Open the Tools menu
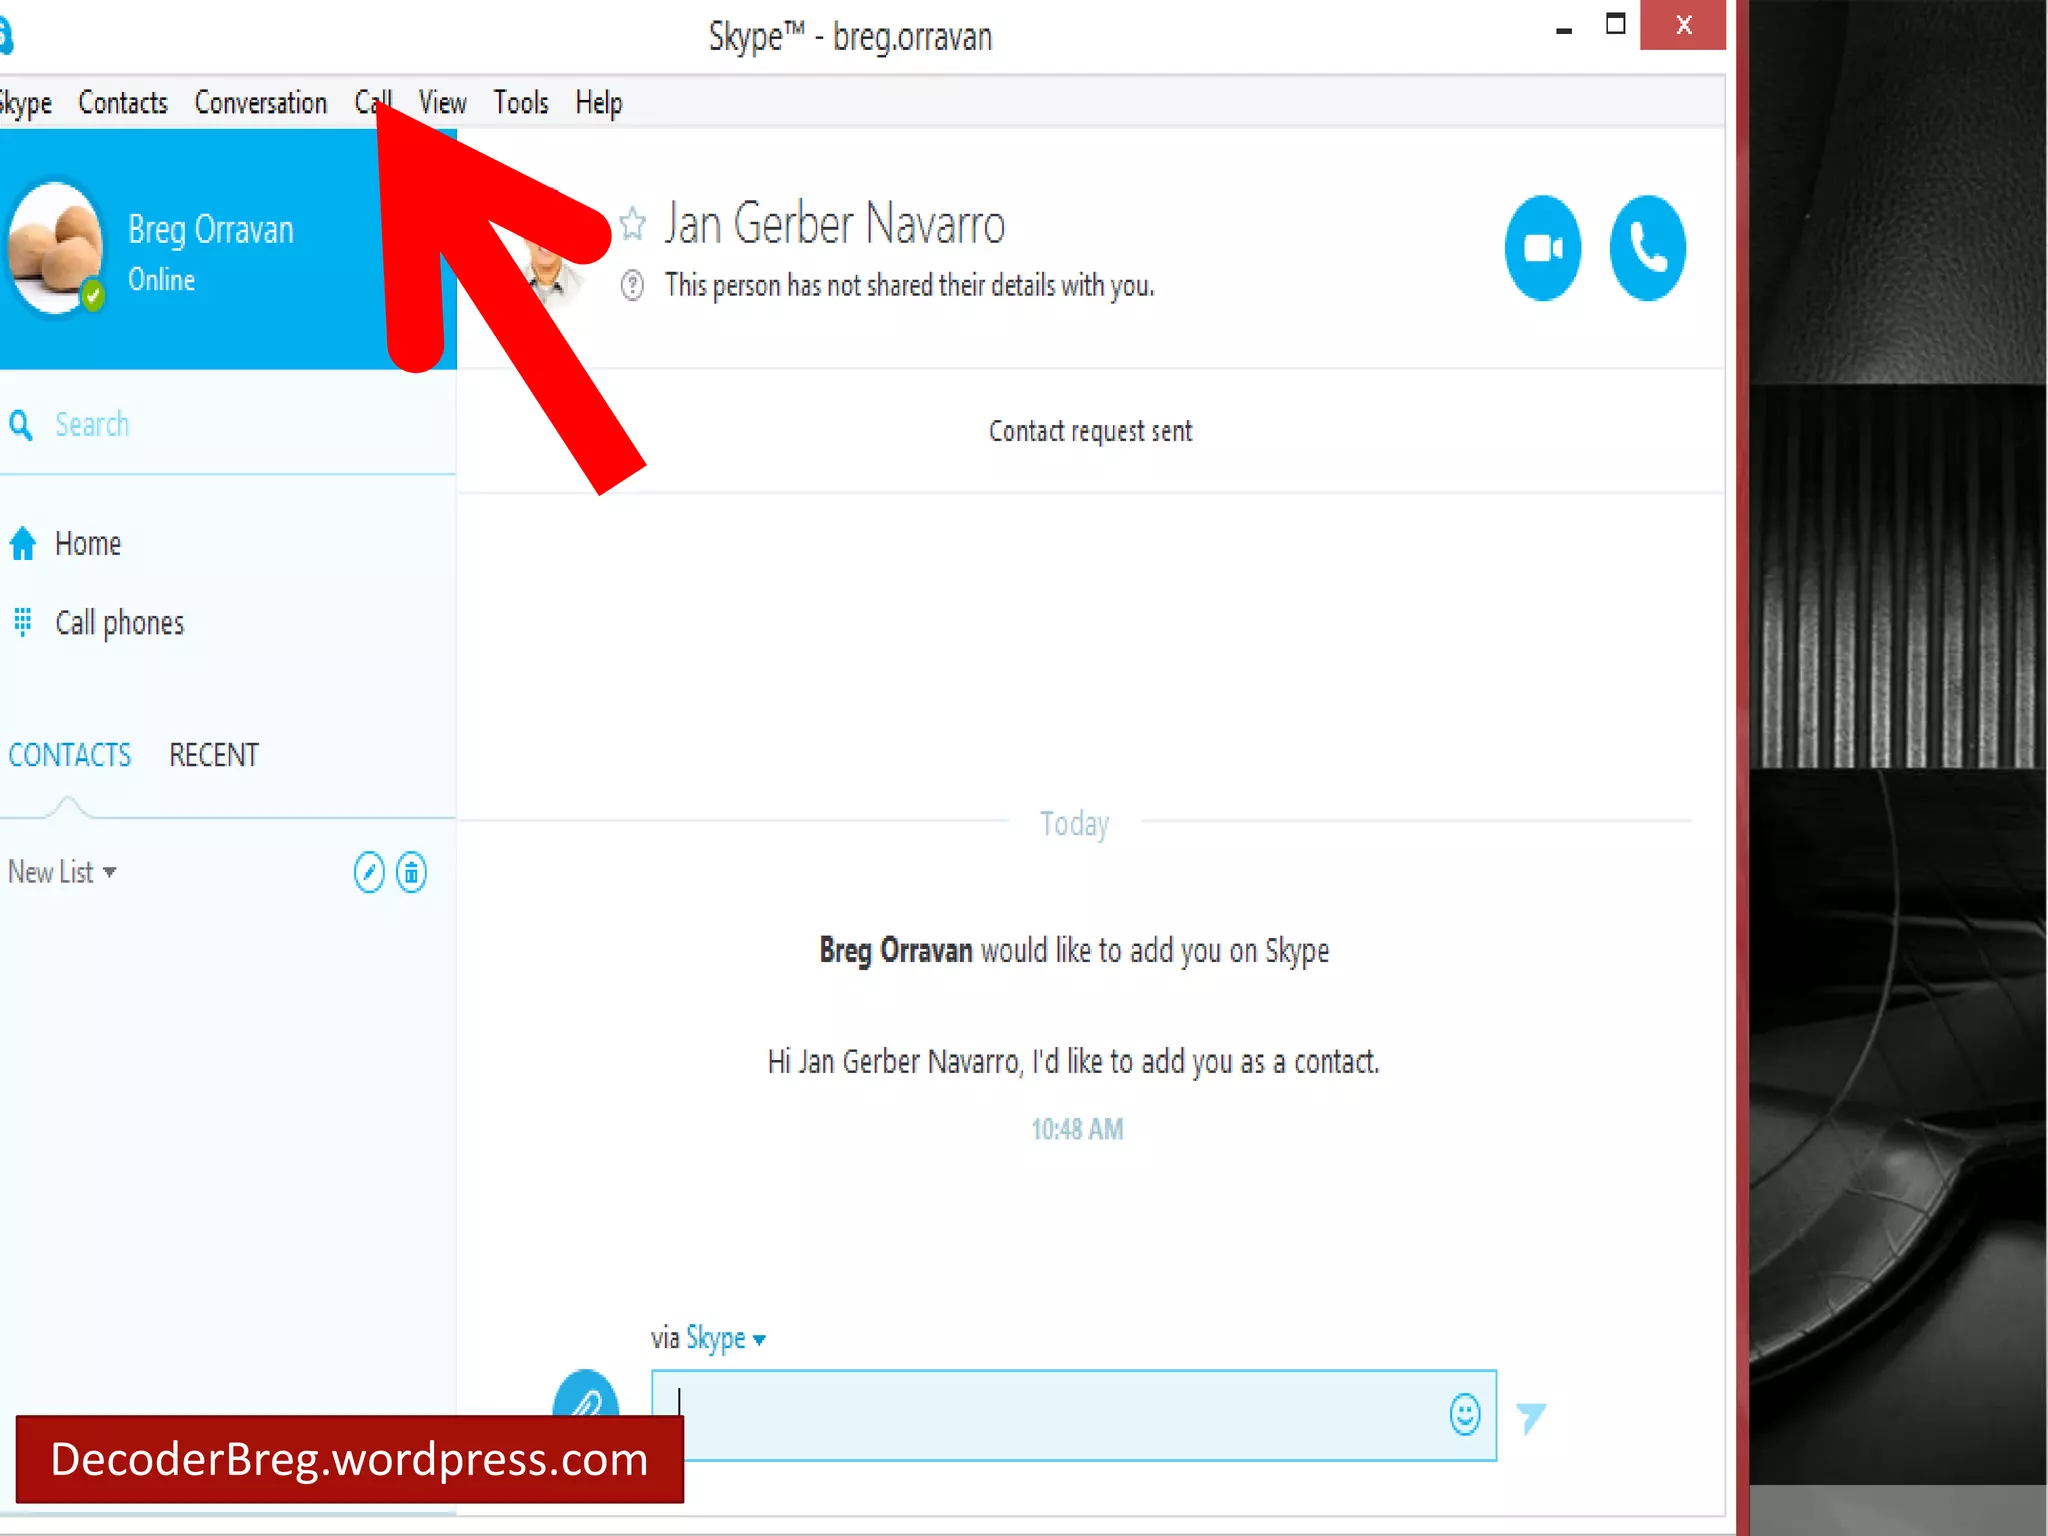This screenshot has height=1536, width=2048. pyautogui.click(x=521, y=103)
